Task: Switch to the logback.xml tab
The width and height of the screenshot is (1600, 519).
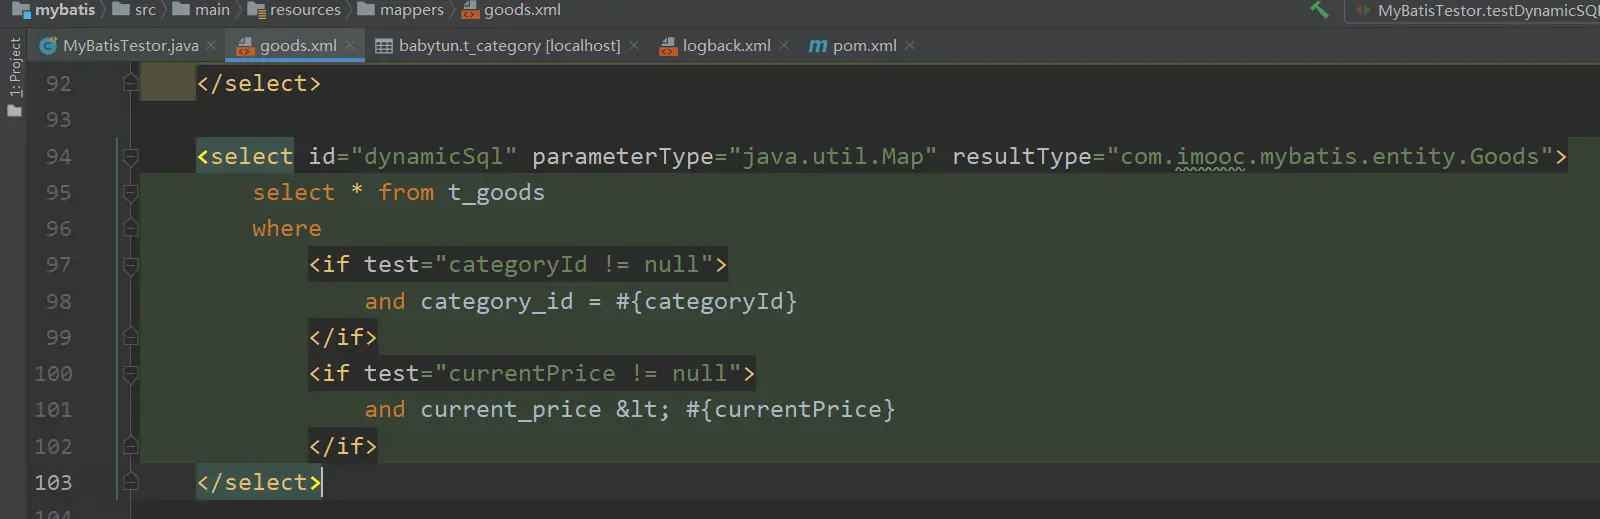Action: [x=726, y=46]
